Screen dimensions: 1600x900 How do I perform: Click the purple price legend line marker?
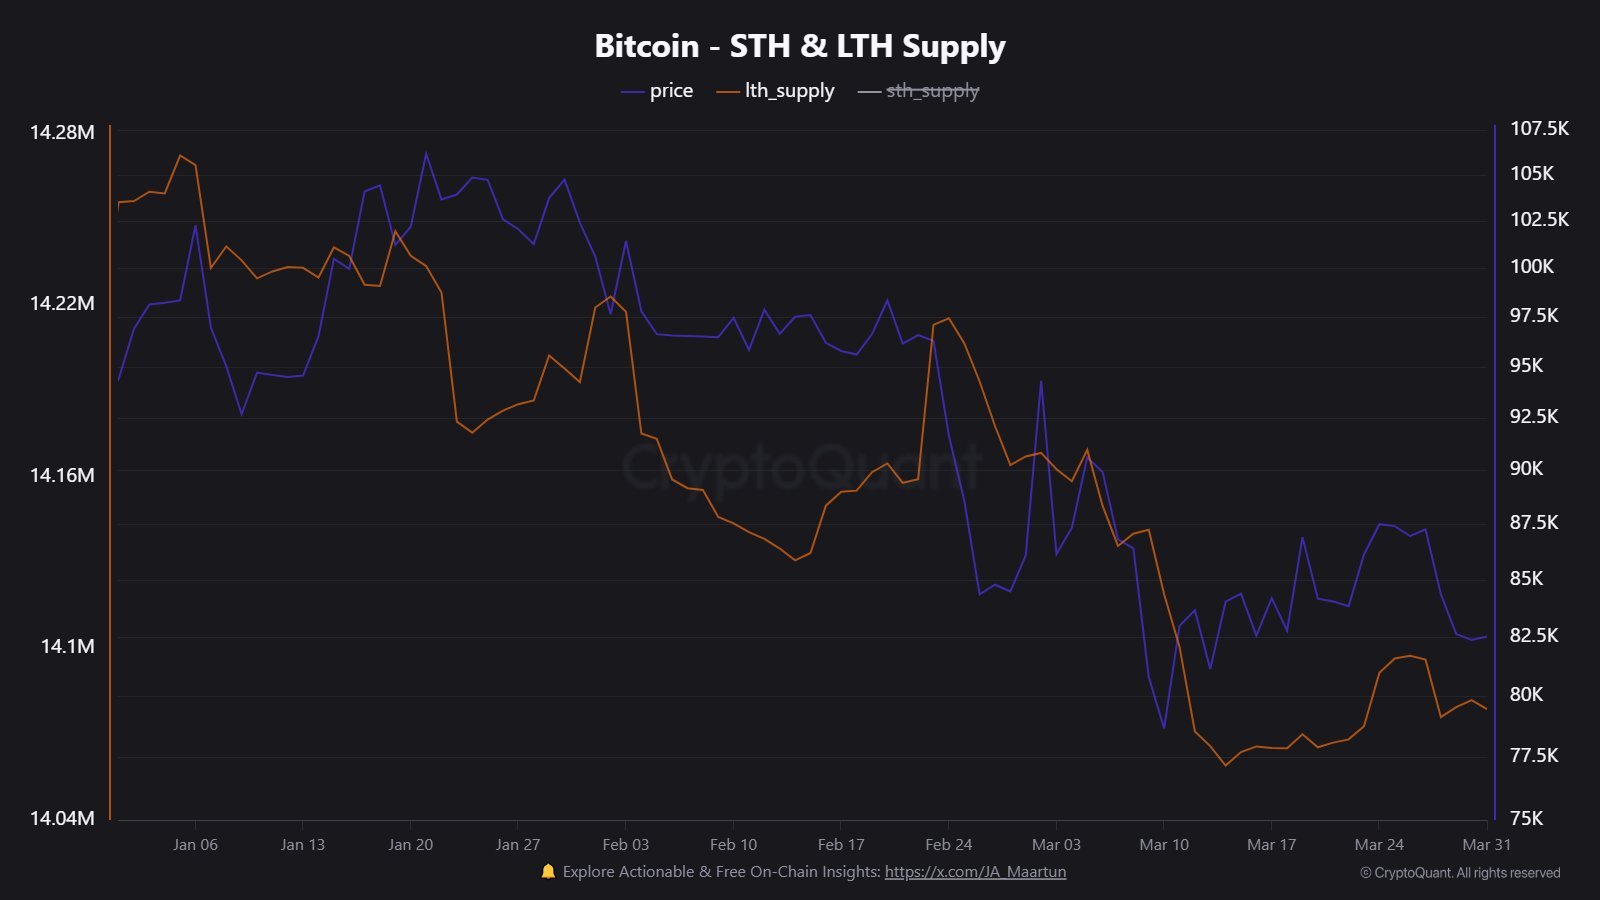coord(632,92)
